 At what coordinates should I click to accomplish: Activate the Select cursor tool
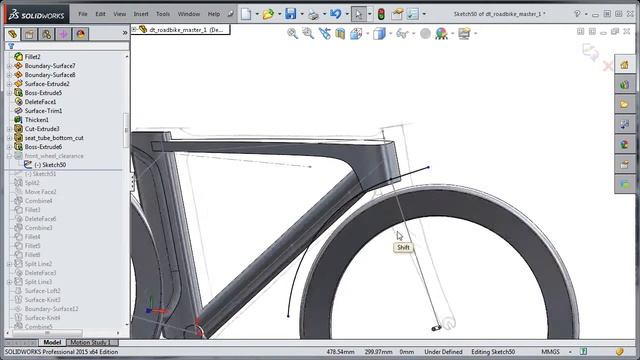click(x=358, y=14)
